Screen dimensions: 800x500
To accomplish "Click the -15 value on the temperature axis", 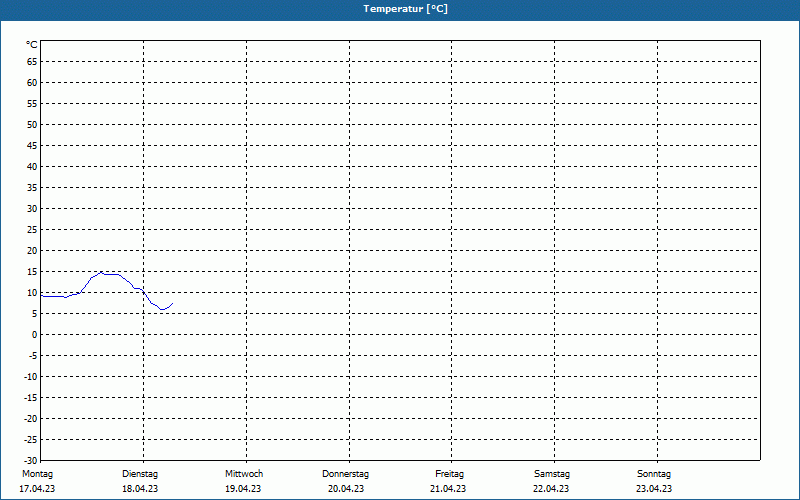I will (31, 398).
